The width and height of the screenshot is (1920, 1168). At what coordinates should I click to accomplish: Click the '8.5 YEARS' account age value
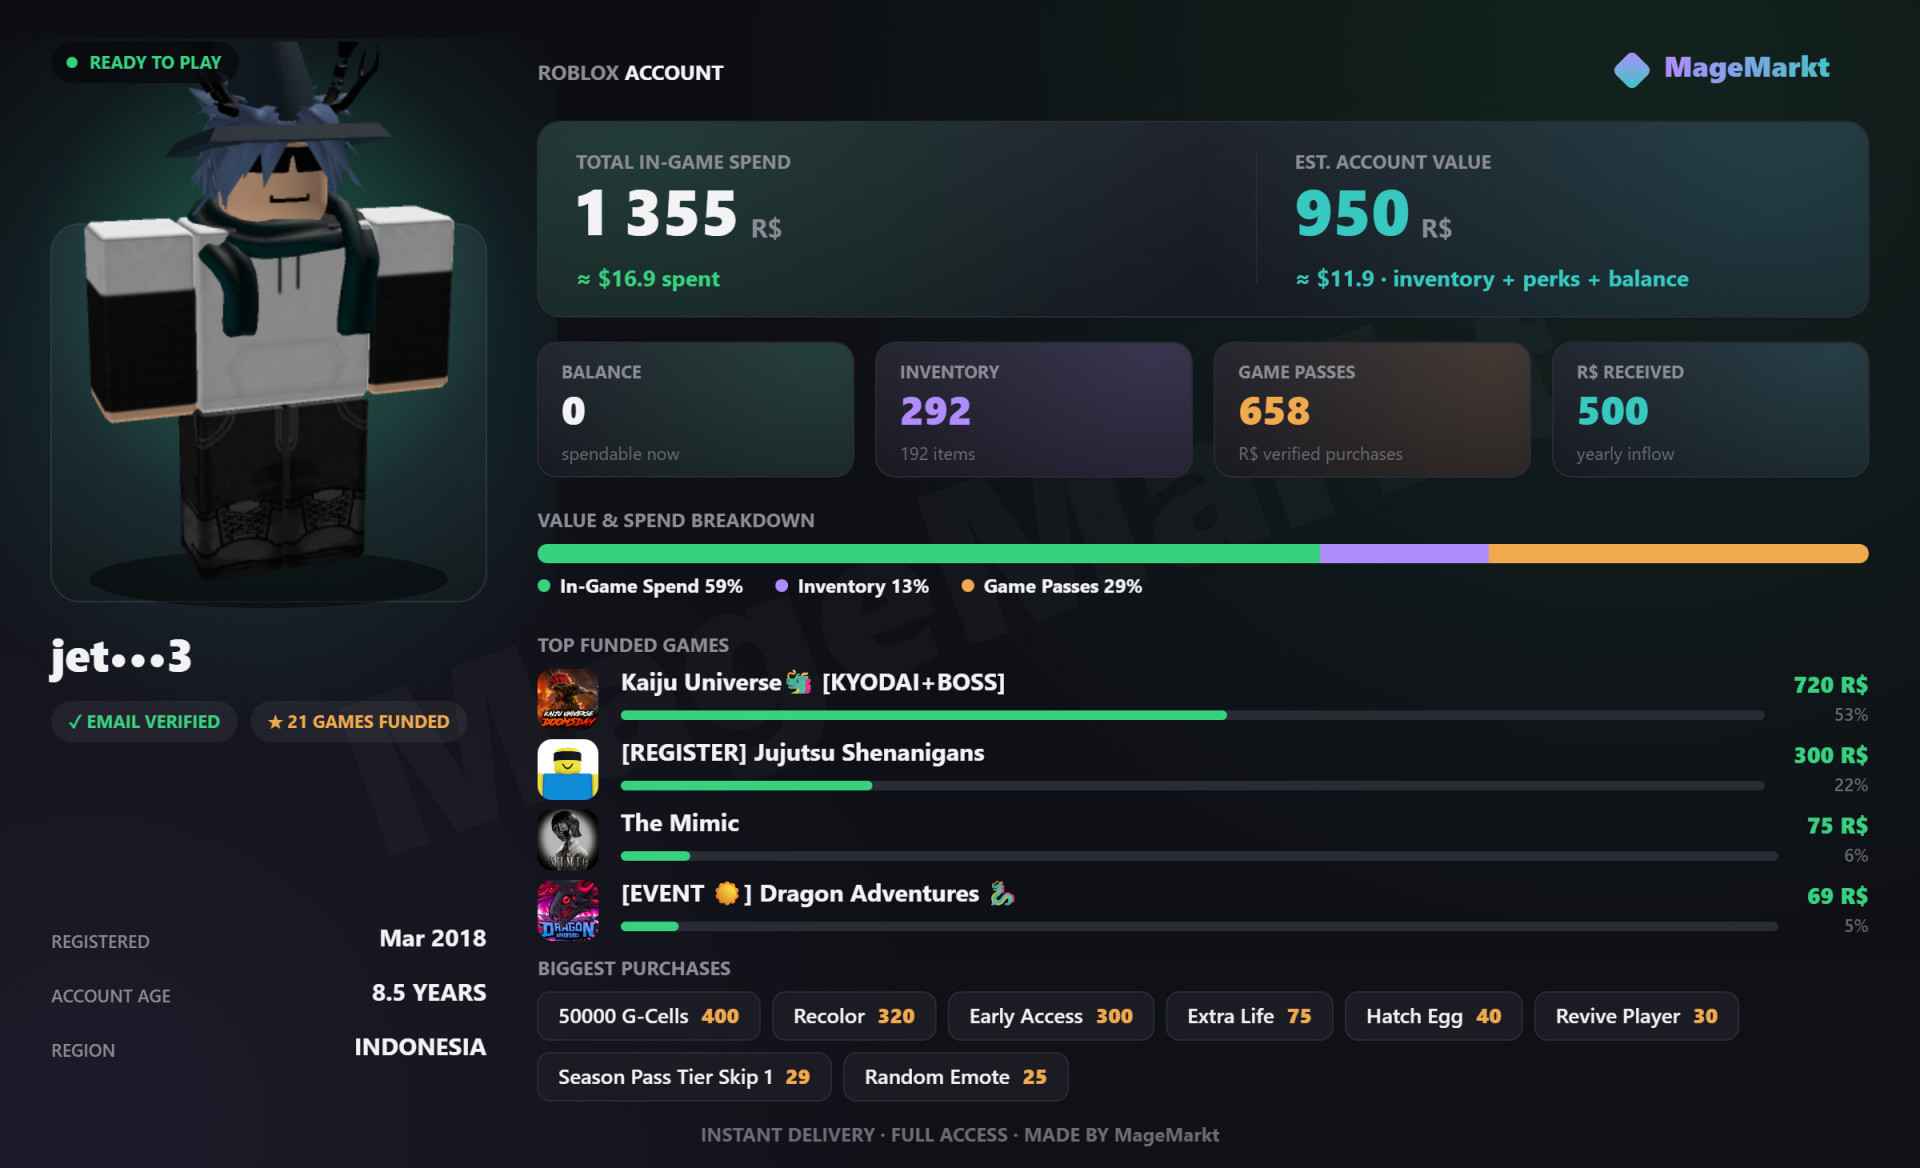click(429, 993)
